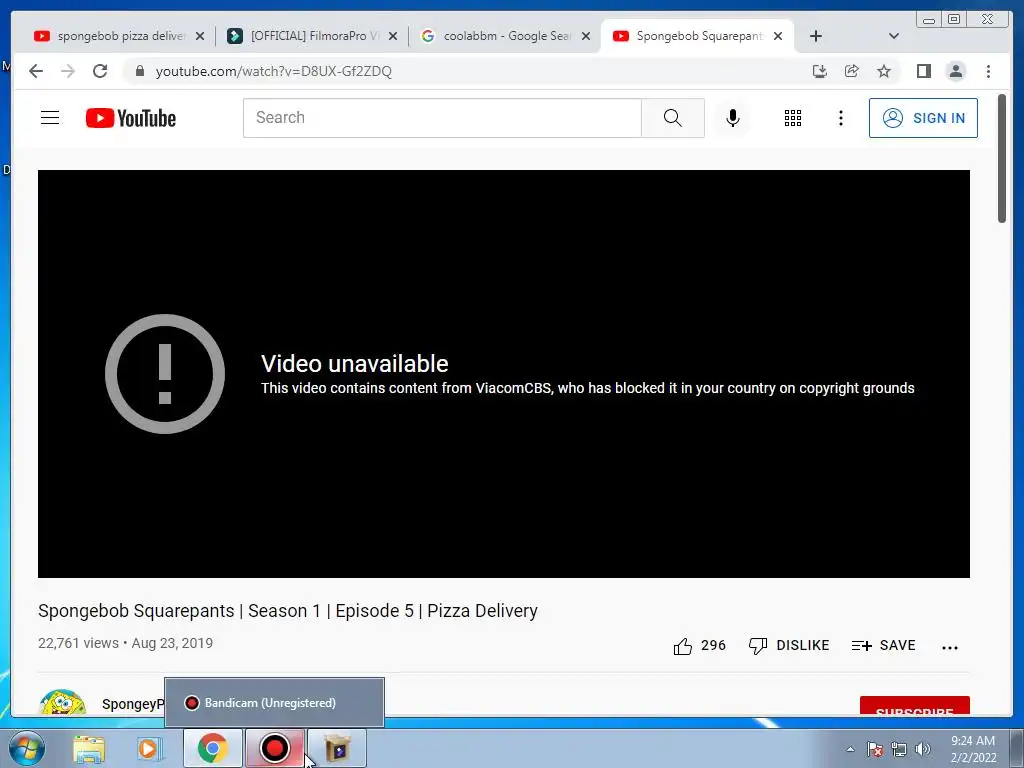This screenshot has width=1024, height=768.
Task: Click the 22,761 views text
Action: pyautogui.click(x=78, y=643)
